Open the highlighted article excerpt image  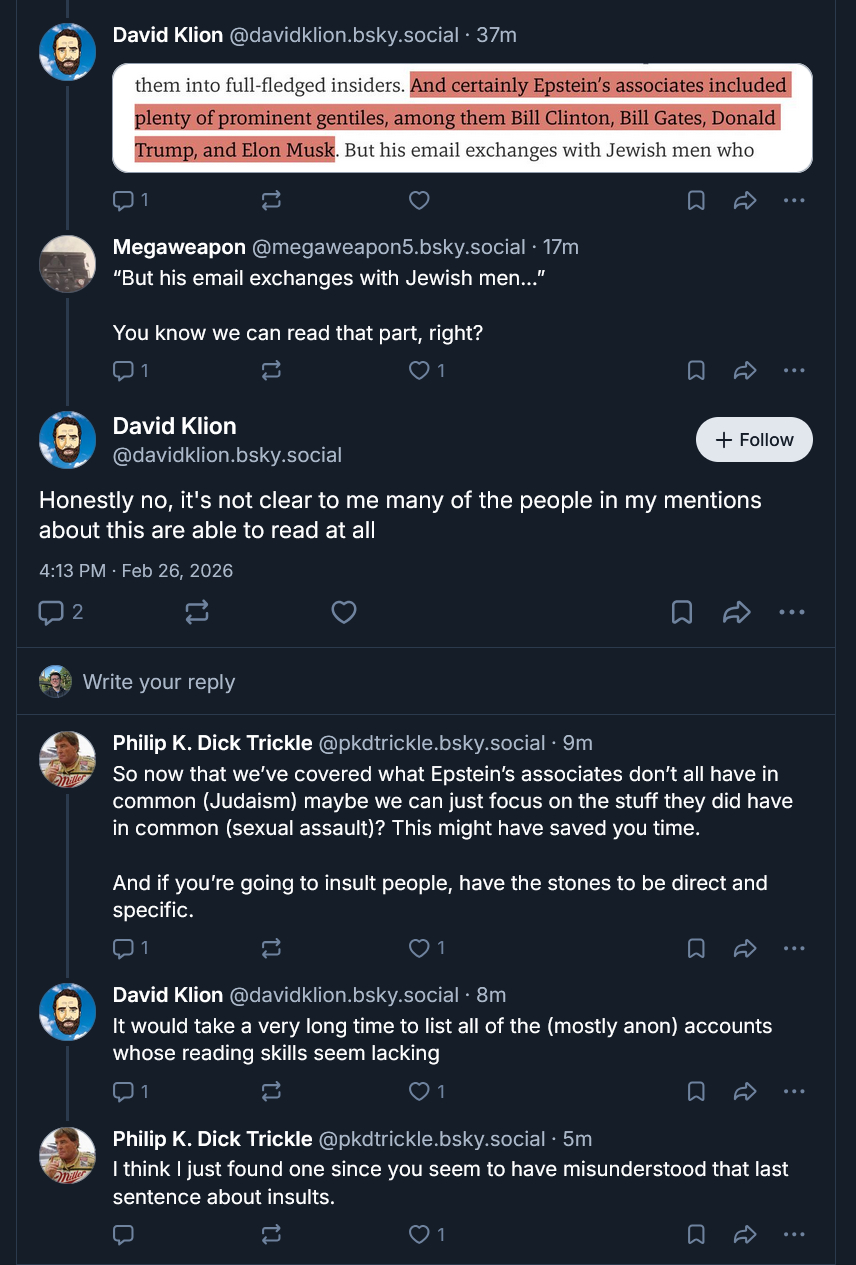462,118
